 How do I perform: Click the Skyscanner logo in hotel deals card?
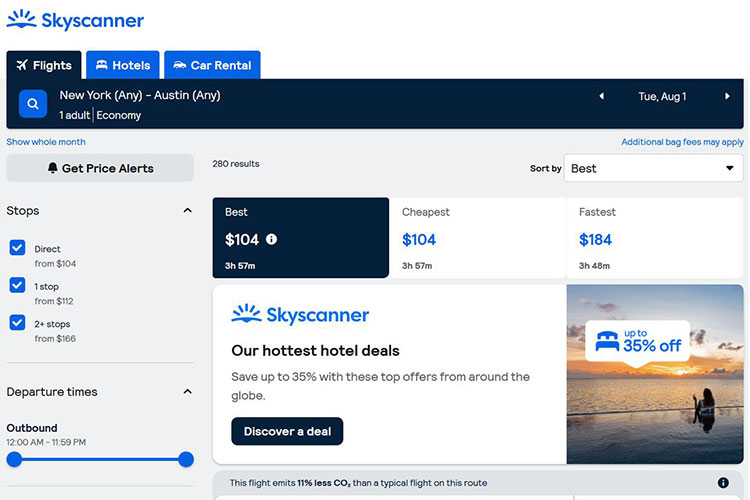300,314
